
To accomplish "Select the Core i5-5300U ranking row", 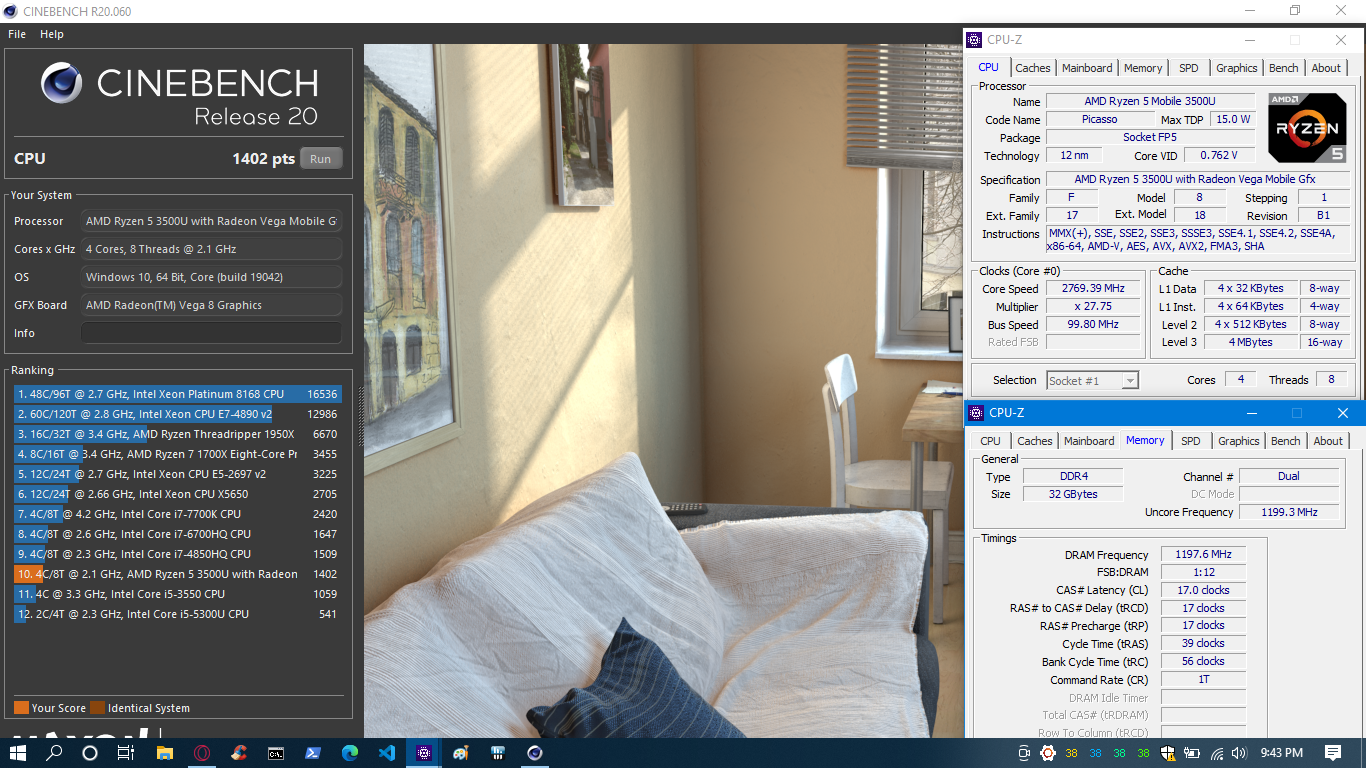I will [x=177, y=614].
